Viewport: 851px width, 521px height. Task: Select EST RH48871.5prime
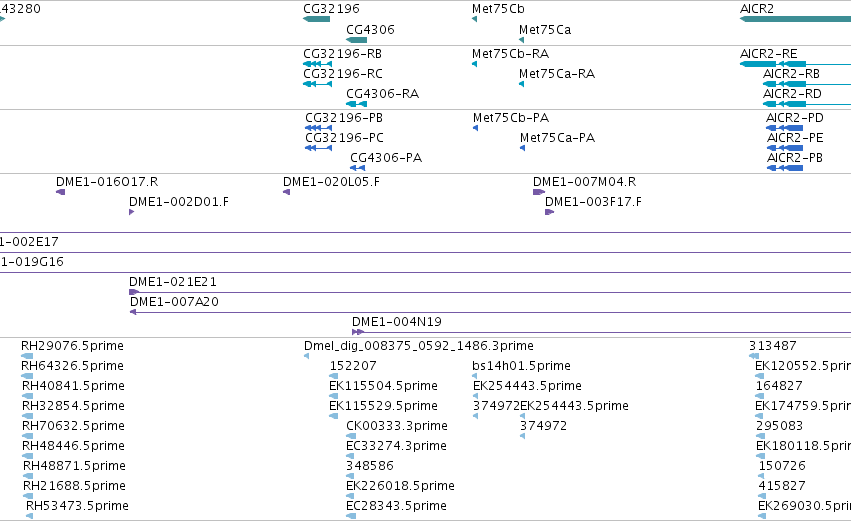tap(74, 466)
